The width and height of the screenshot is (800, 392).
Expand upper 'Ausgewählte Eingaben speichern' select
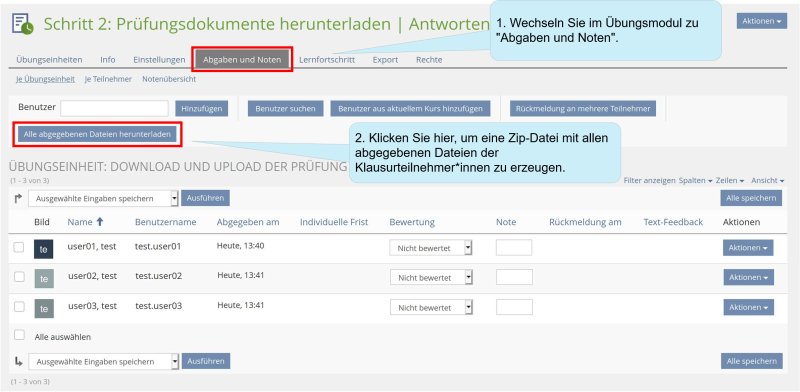103,199
